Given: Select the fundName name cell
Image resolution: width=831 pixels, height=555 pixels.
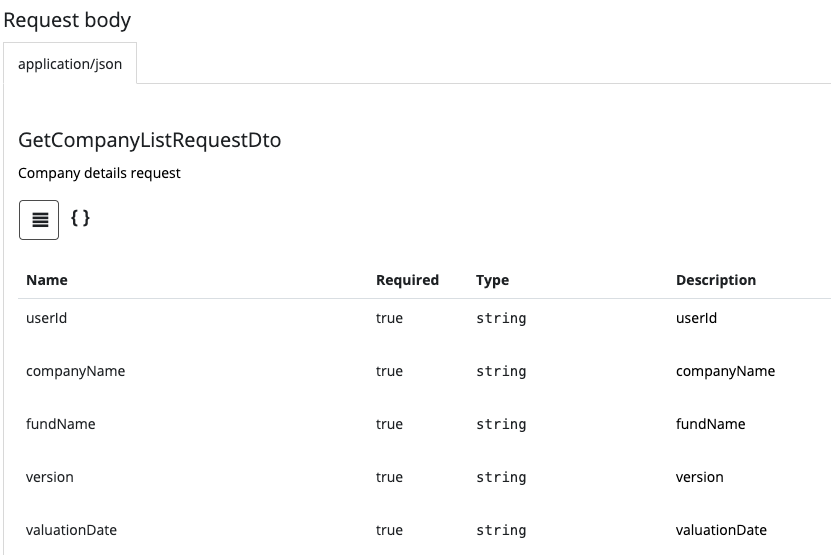Looking at the screenshot, I should 60,424.
